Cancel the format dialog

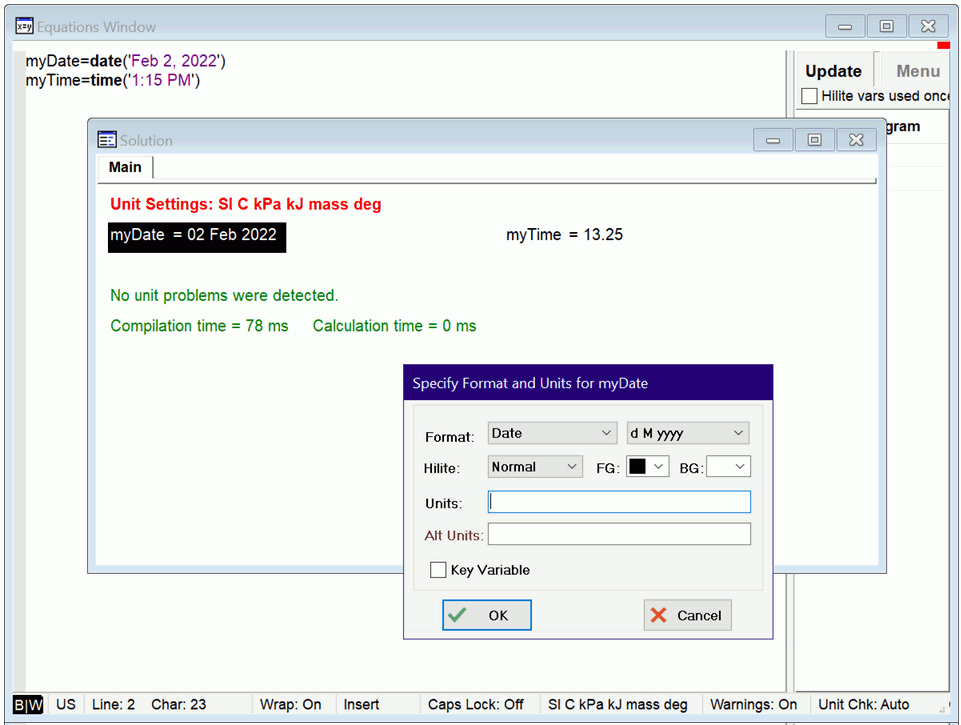pyautogui.click(x=687, y=615)
